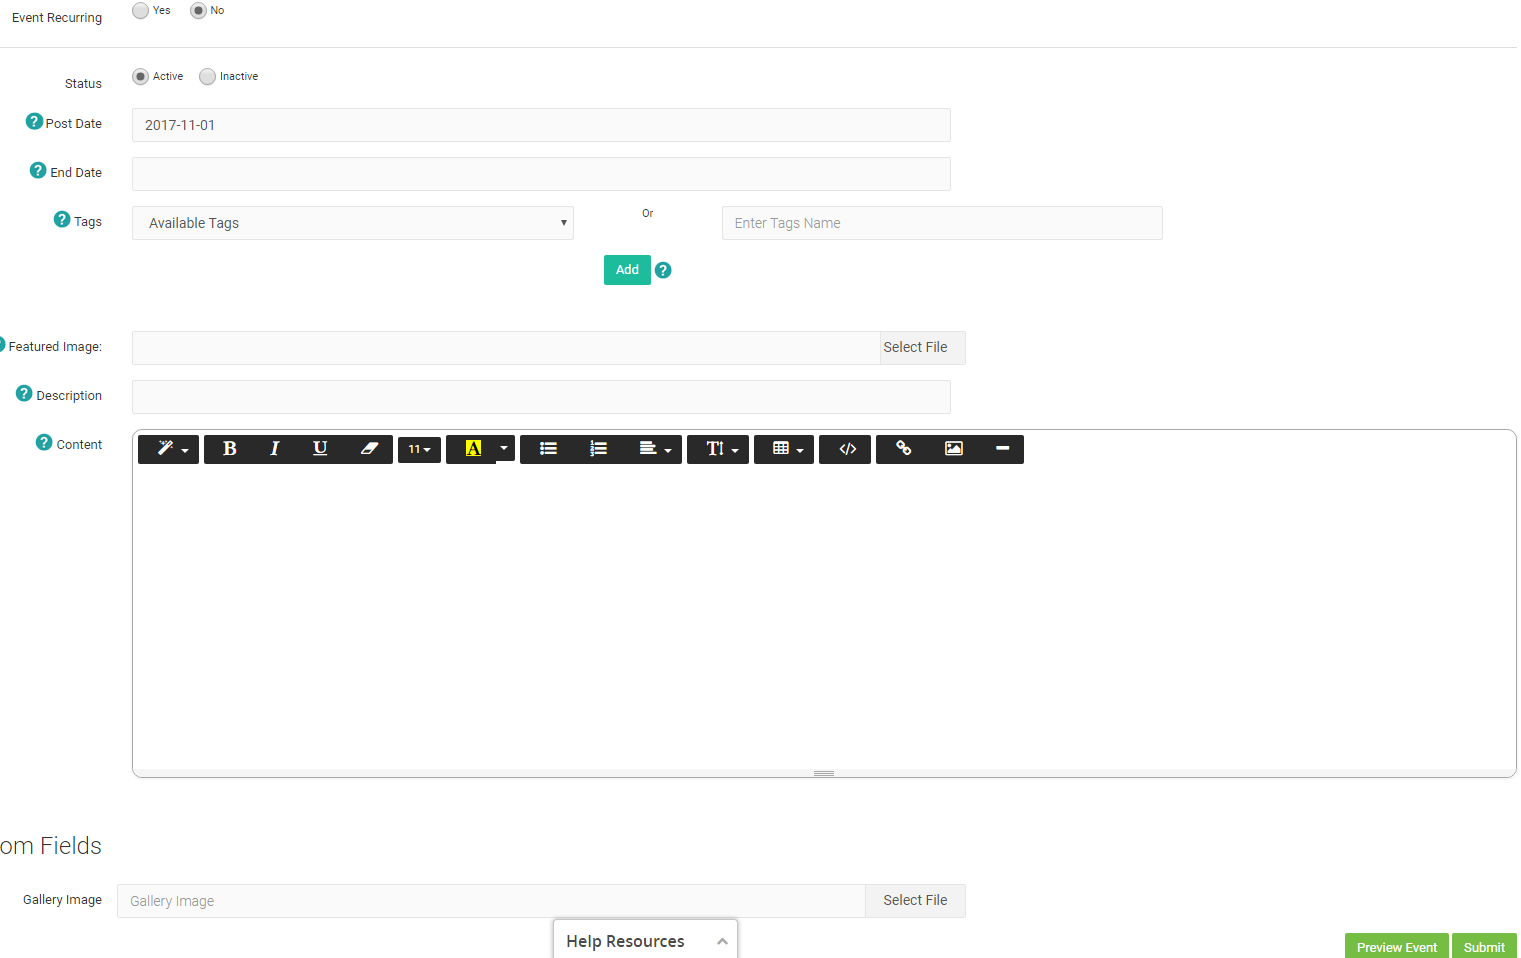Open line height dropdown
The image size is (1521, 958).
718,449
